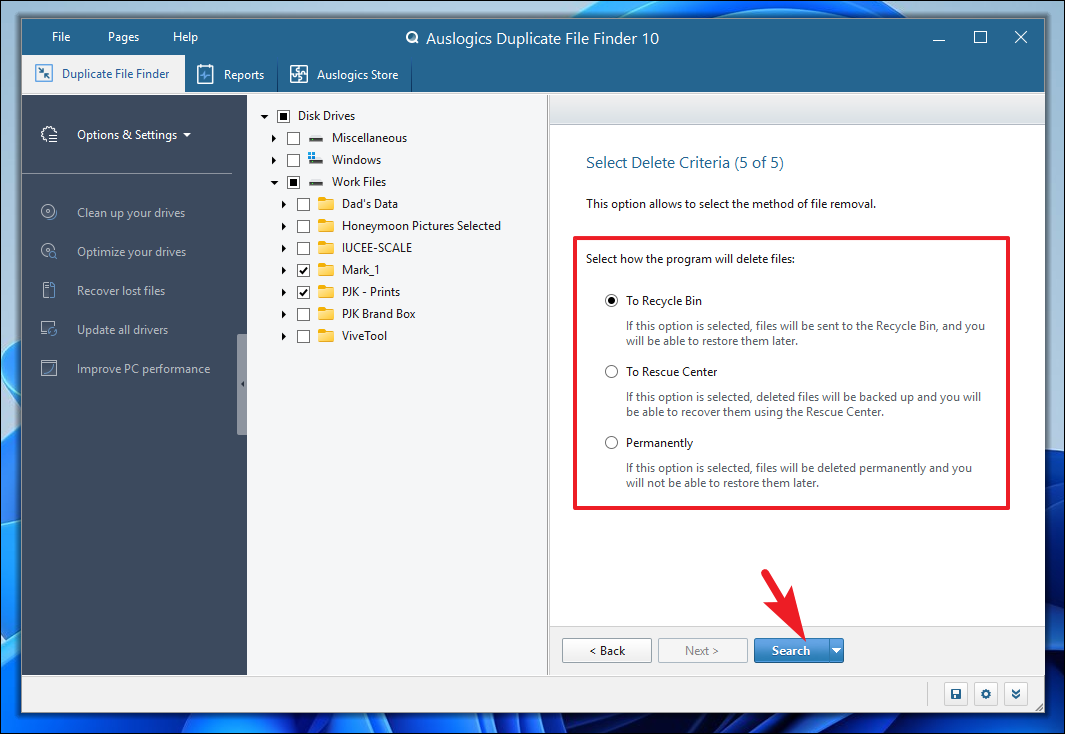Click the PJK Brand Box folder icon

point(326,314)
